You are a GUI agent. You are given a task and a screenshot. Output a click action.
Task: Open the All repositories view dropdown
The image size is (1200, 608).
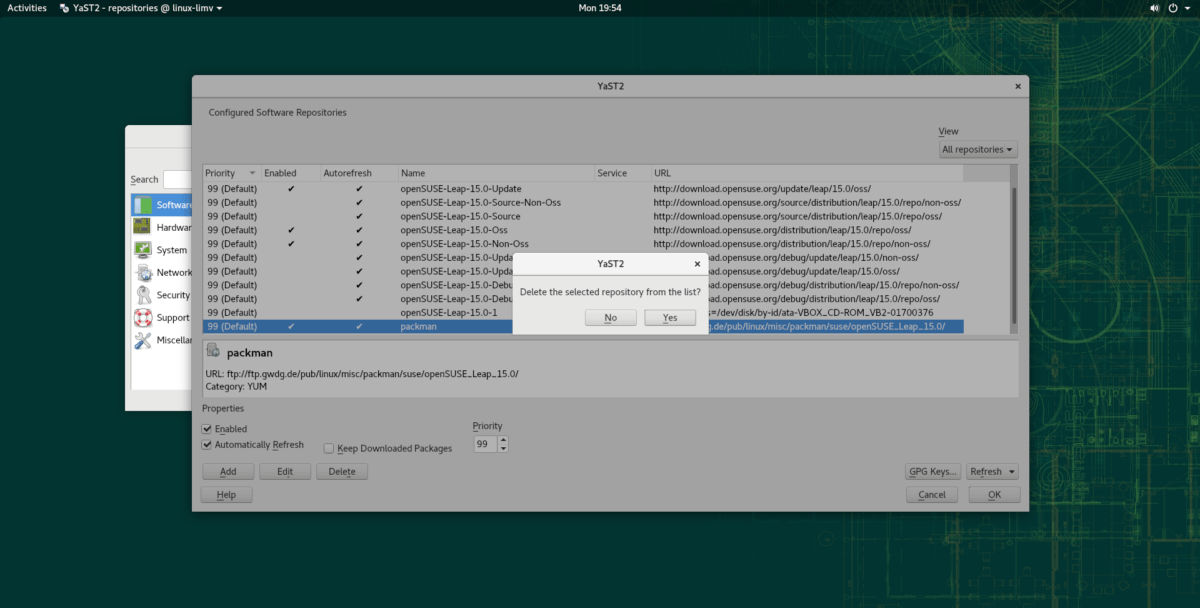click(x=978, y=149)
